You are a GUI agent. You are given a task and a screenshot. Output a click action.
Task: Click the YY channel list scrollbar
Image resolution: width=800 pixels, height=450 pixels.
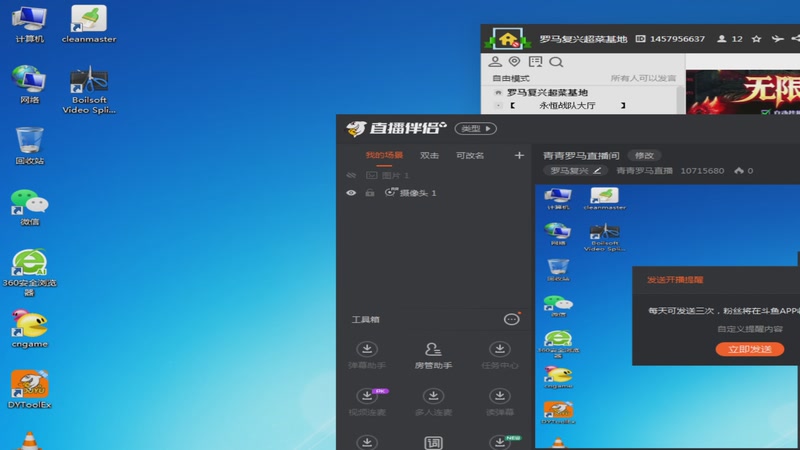coord(680,99)
